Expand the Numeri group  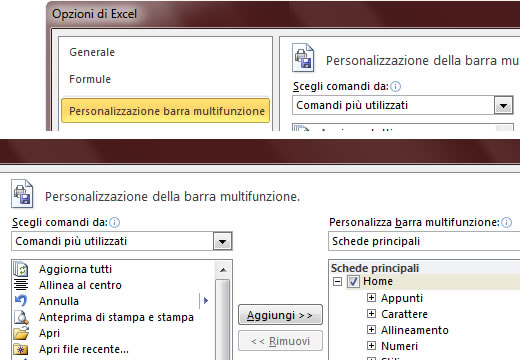point(371,345)
